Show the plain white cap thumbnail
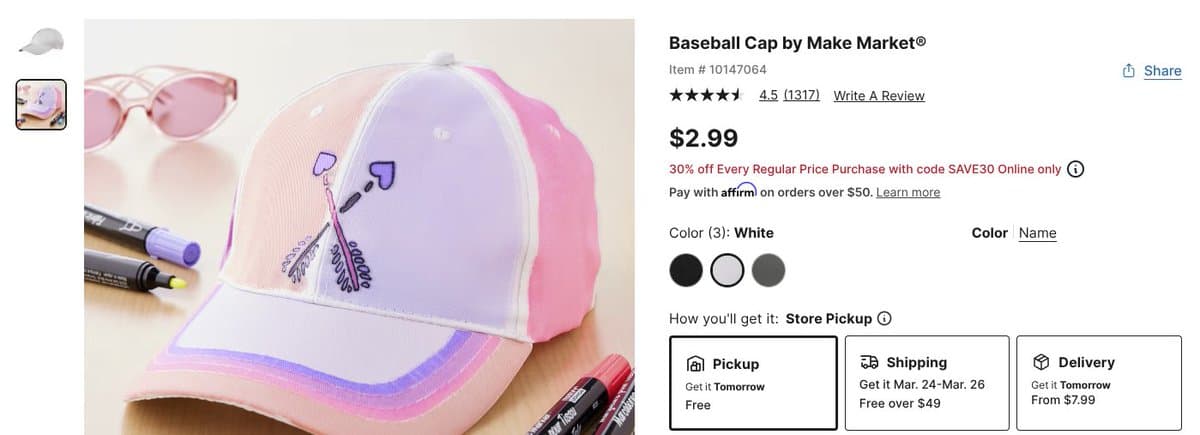1200x435 pixels. pos(41,42)
